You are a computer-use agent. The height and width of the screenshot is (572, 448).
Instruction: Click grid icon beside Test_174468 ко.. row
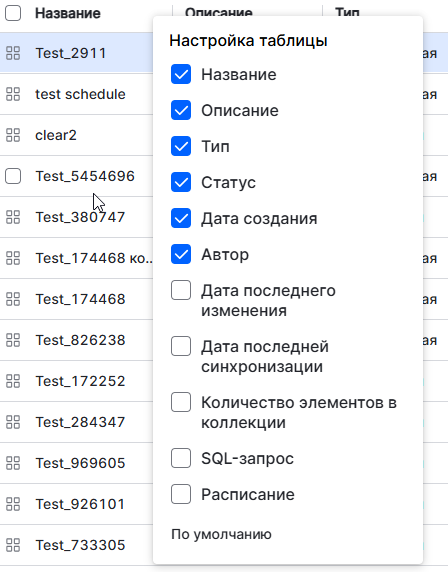(x=13, y=258)
